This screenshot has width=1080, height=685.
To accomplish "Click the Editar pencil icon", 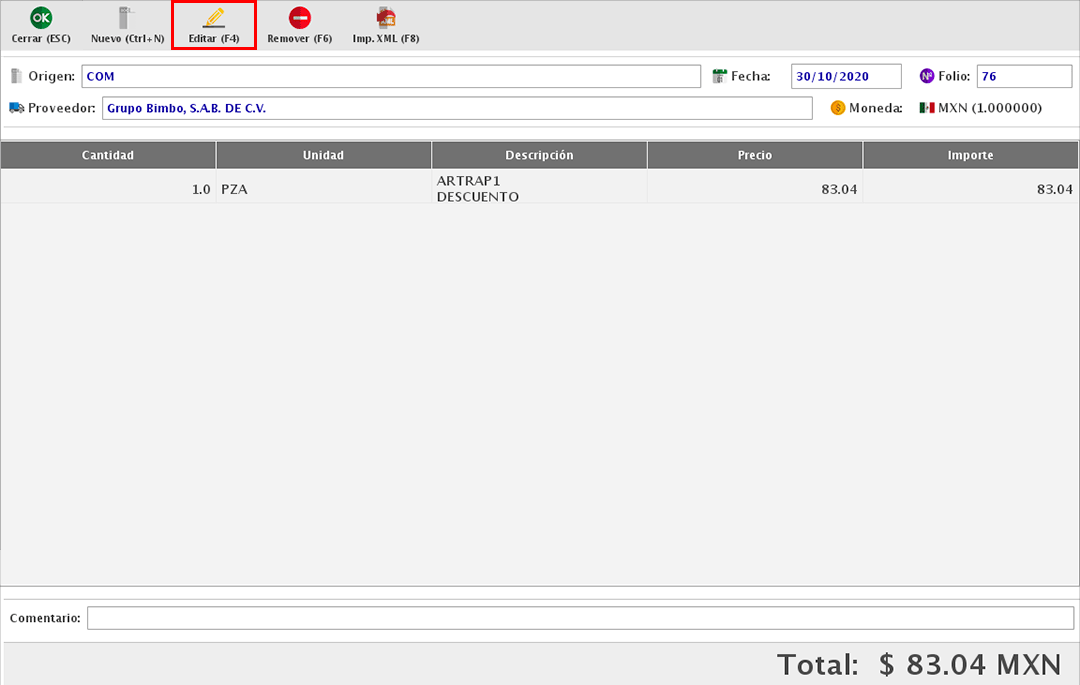I will tap(214, 18).
